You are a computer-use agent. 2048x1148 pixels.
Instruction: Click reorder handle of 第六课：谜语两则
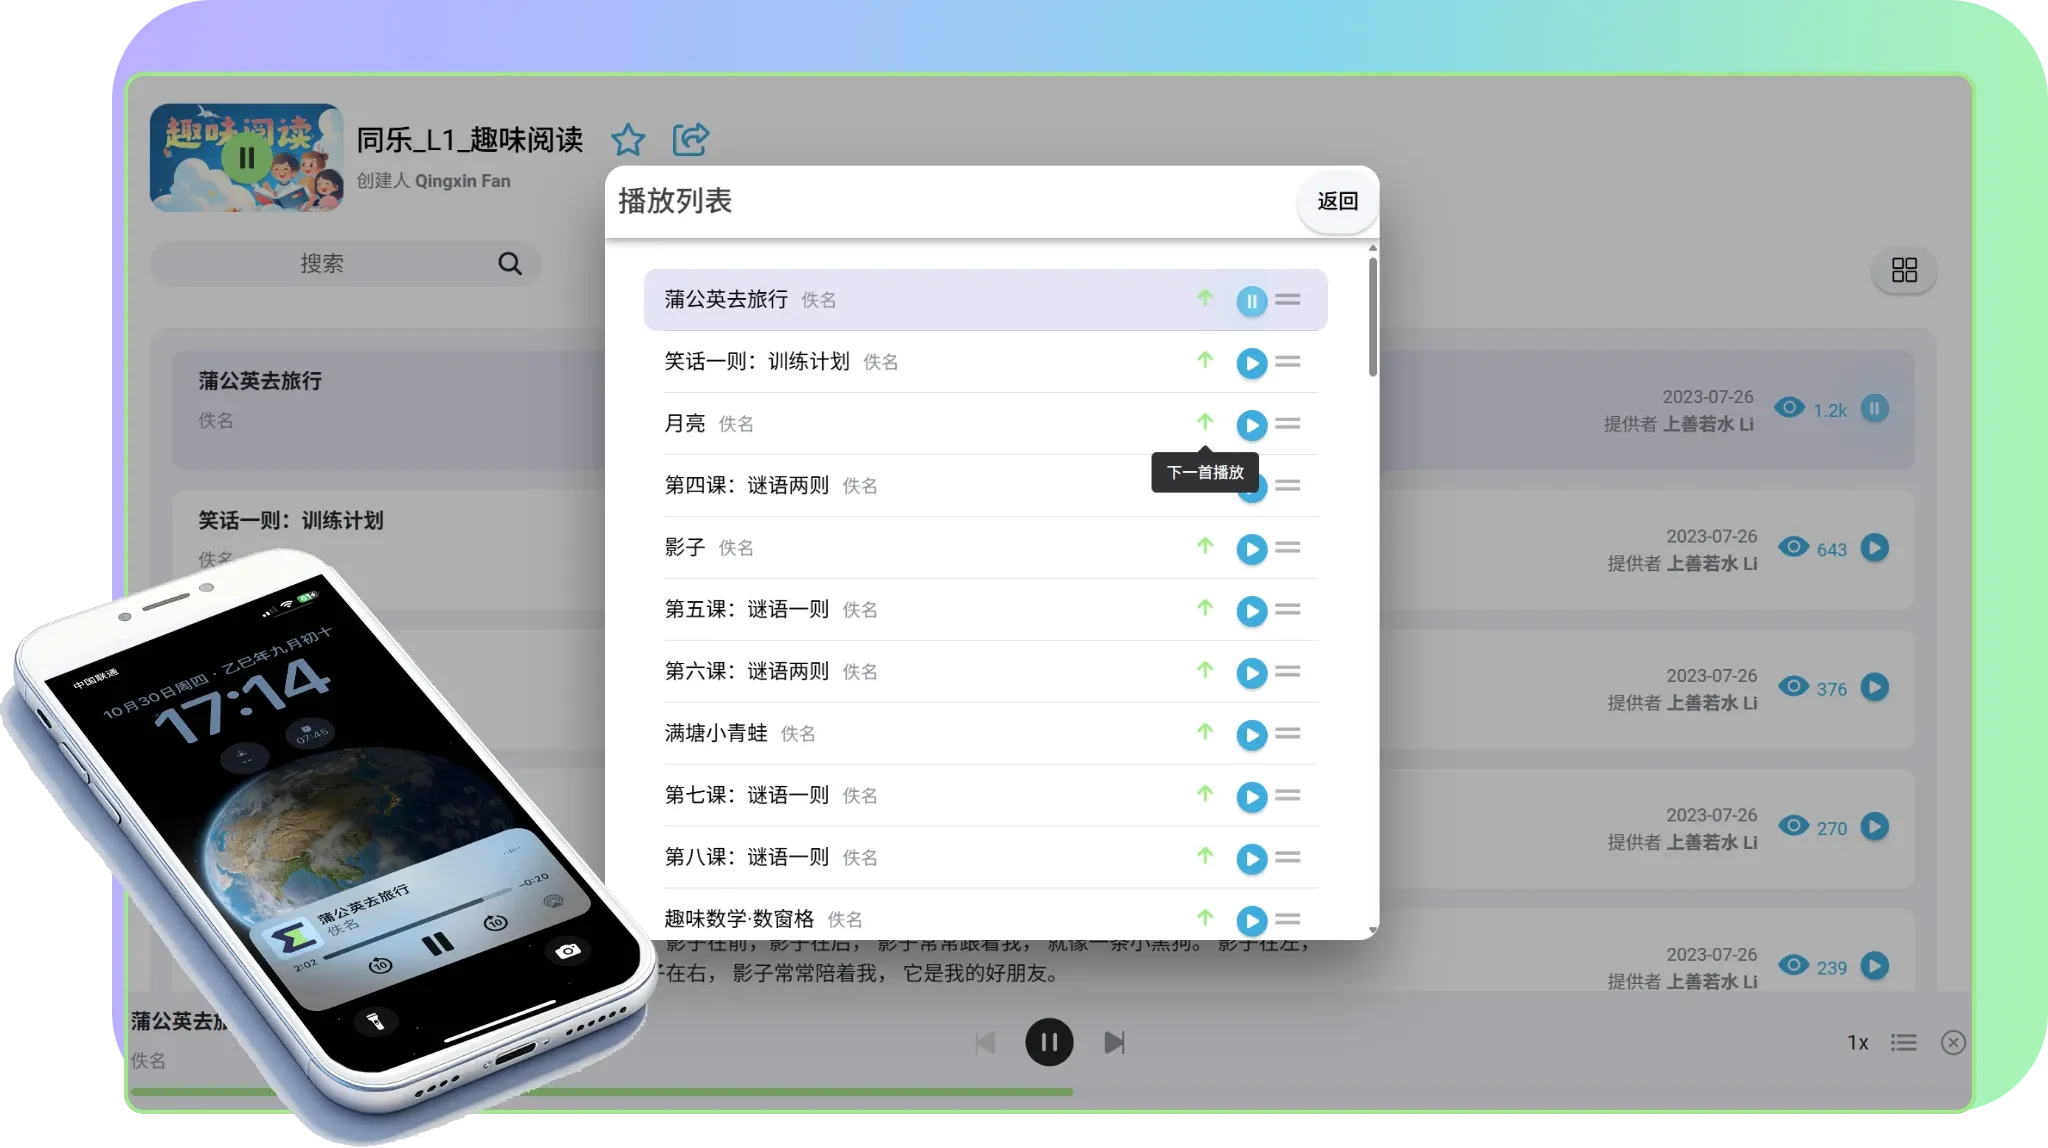(1288, 671)
